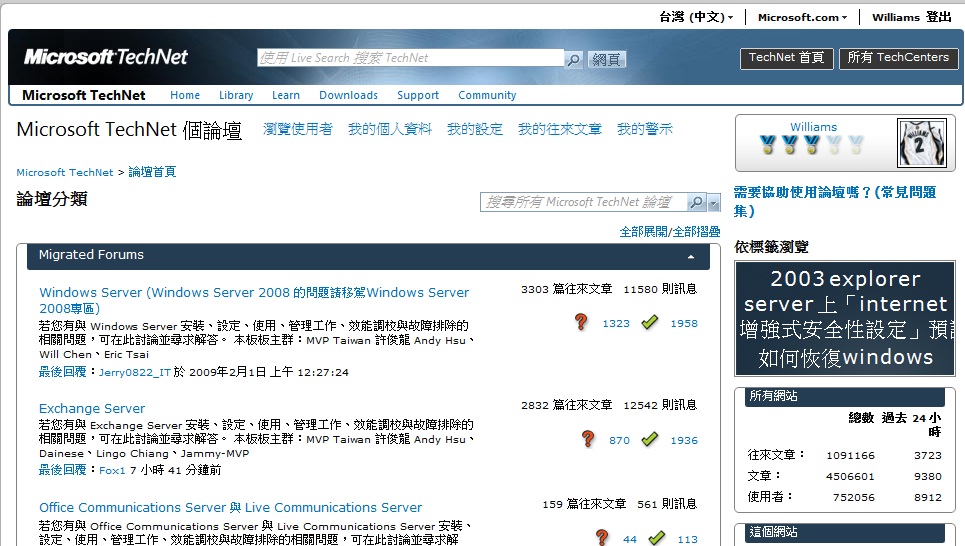This screenshot has height=546, width=965.
Task: Click the TechNet 首頁 button
Action: [x=786, y=58]
